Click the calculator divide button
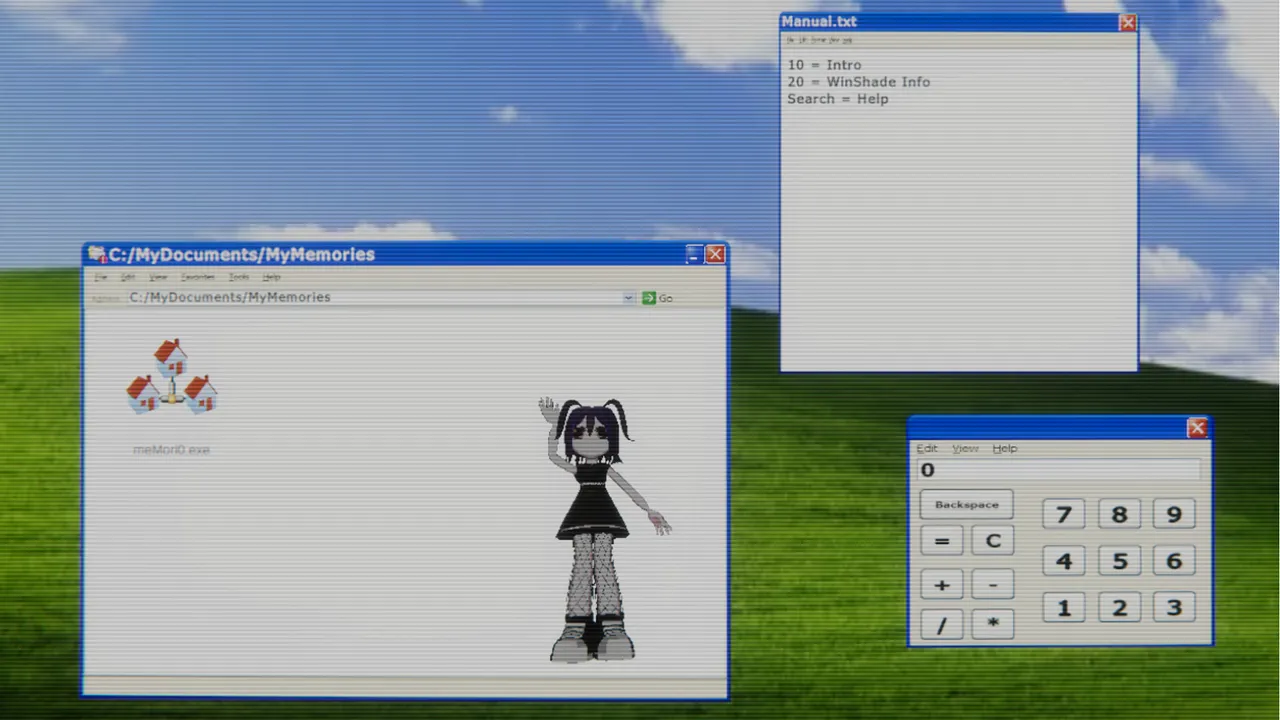 pos(941,625)
